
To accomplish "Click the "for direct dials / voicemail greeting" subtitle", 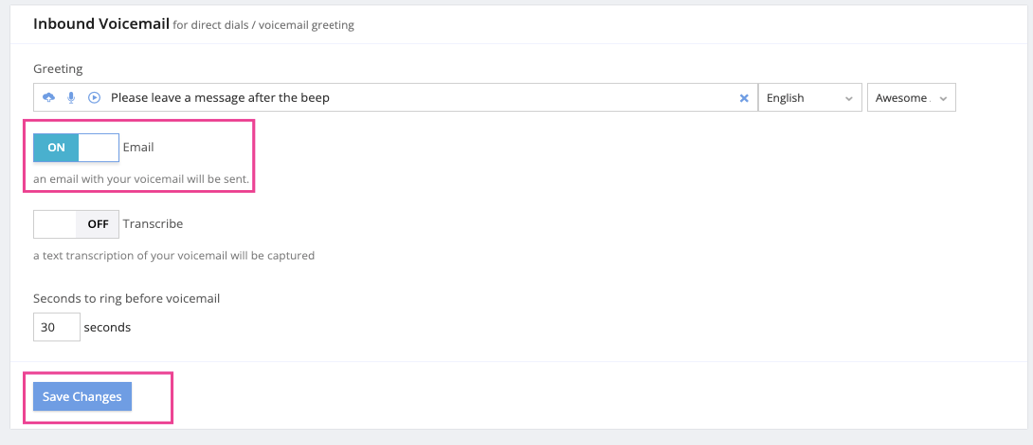I will click(264, 26).
